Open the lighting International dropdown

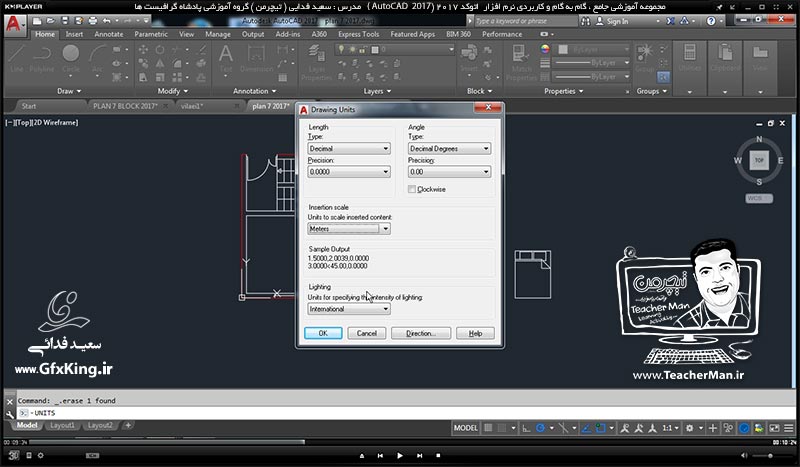point(349,309)
